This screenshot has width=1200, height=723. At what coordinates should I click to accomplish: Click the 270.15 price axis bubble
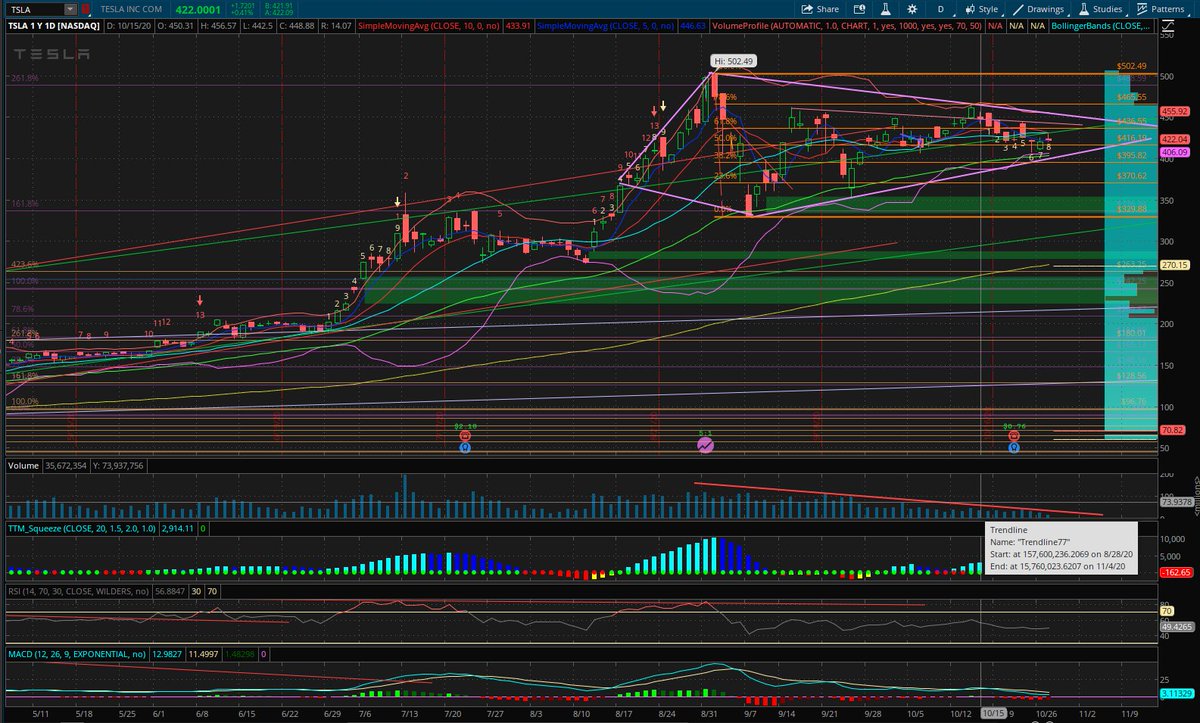[1174, 265]
